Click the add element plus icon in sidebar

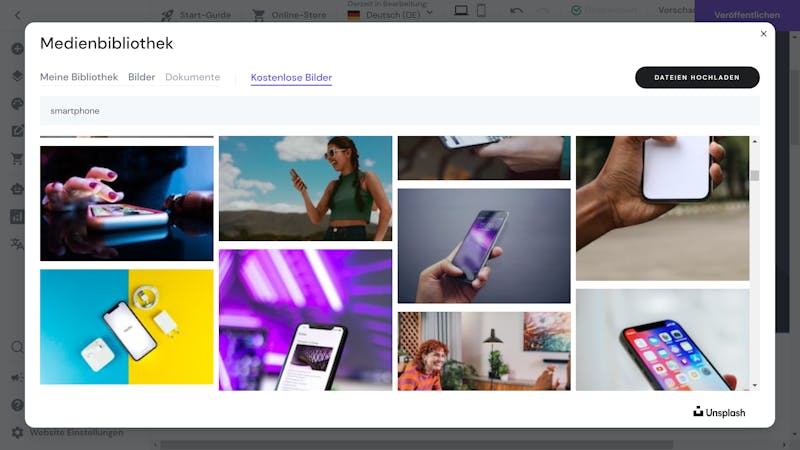(x=17, y=49)
